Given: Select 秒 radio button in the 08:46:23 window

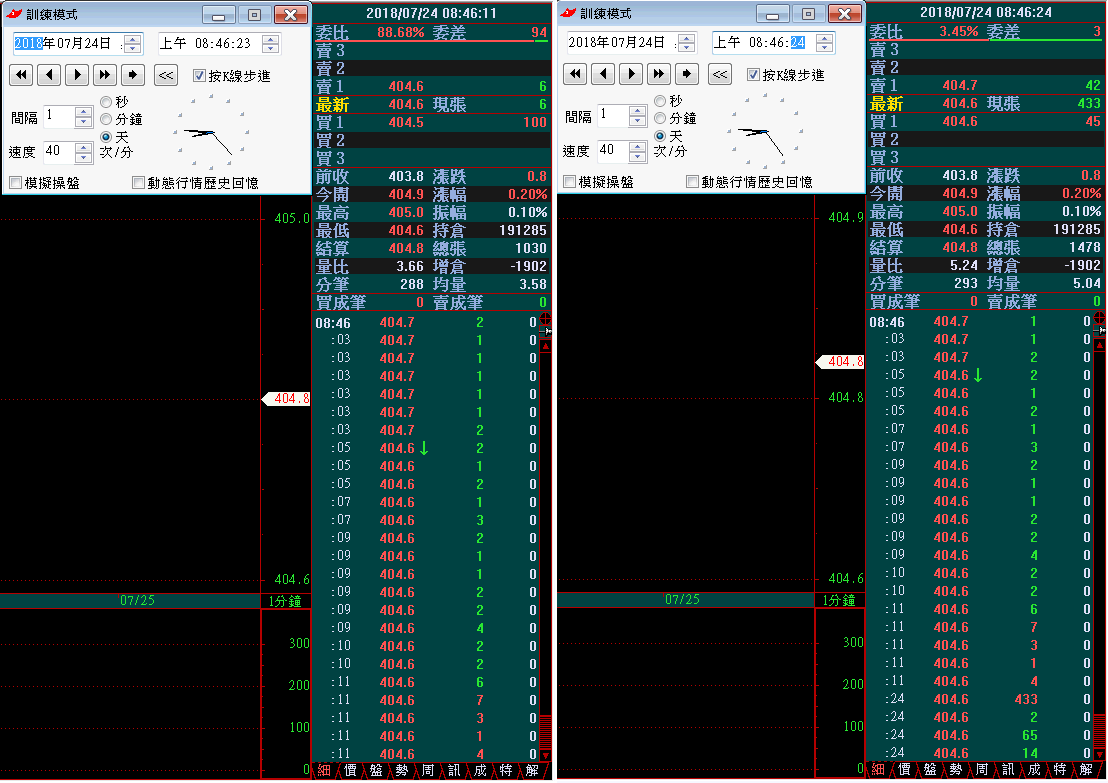Looking at the screenshot, I should [106, 102].
